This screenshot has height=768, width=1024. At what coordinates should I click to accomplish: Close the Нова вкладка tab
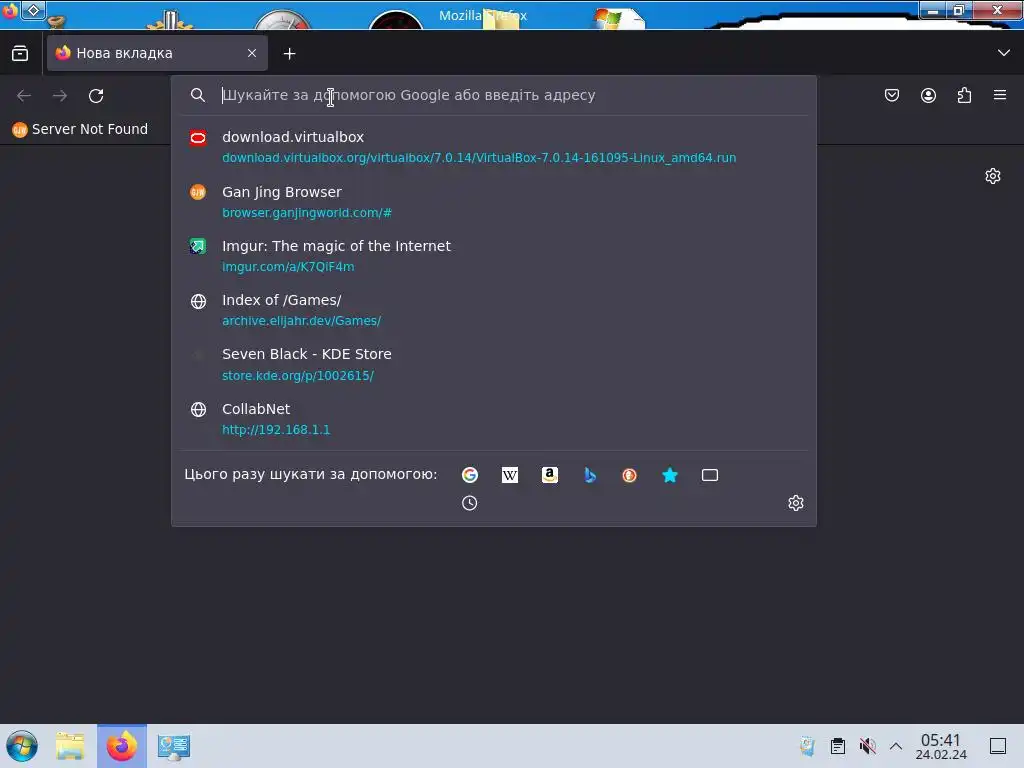[x=252, y=54]
